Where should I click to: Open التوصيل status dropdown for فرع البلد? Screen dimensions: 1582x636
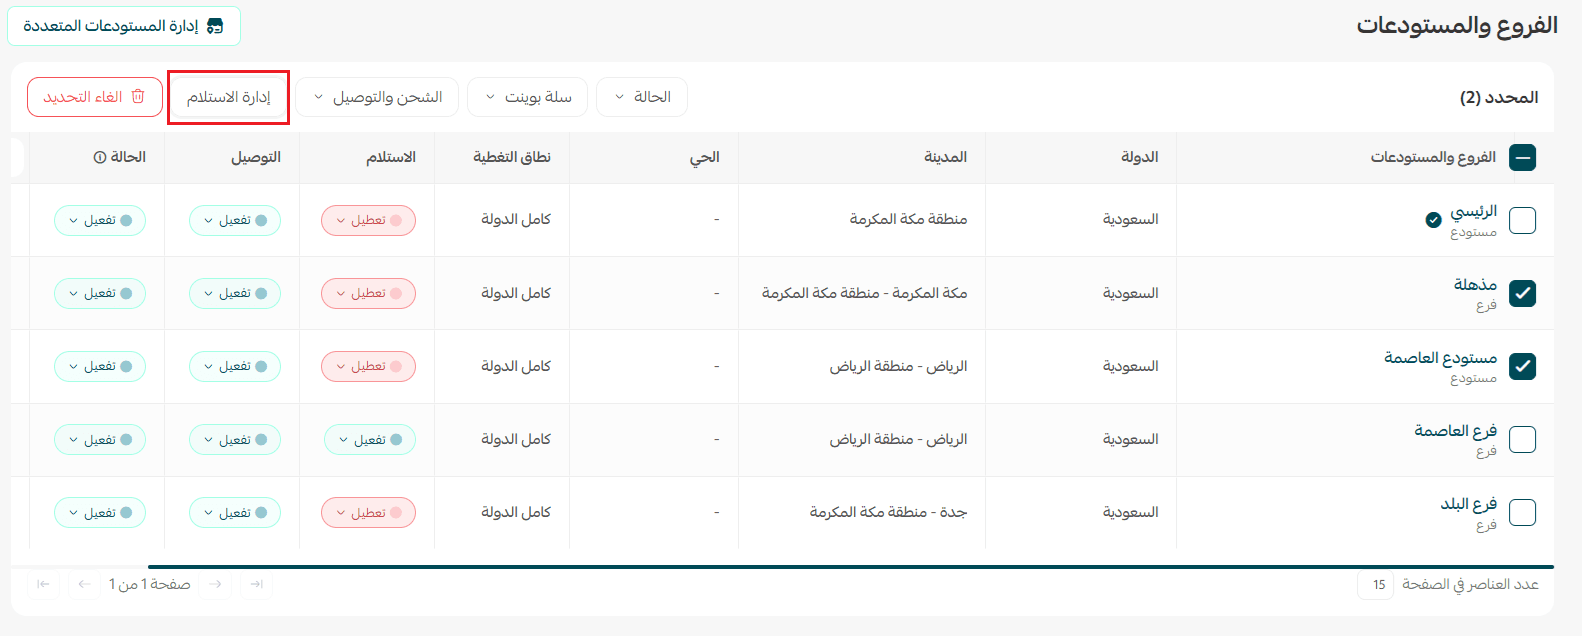[235, 512]
